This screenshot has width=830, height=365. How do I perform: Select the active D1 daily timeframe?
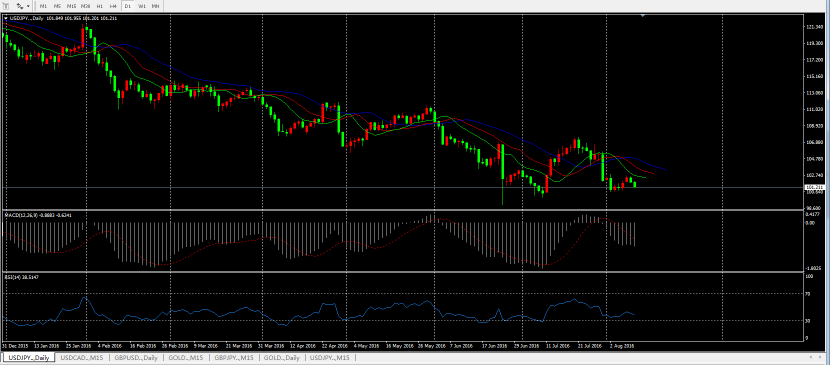pyautogui.click(x=128, y=6)
